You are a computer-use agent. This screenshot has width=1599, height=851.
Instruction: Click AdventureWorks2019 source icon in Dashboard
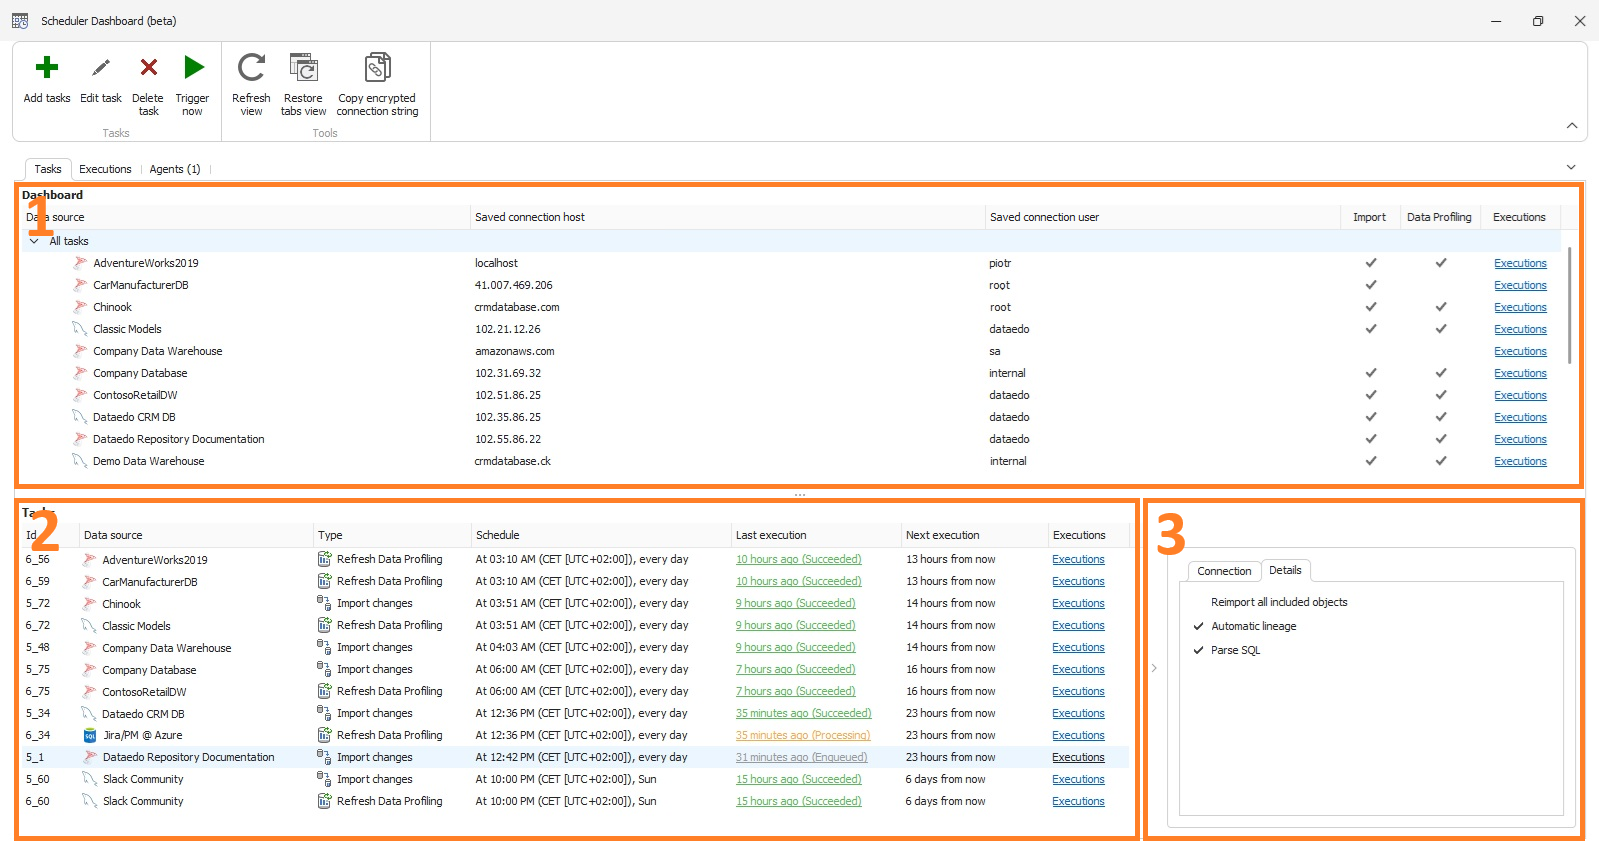(x=80, y=263)
